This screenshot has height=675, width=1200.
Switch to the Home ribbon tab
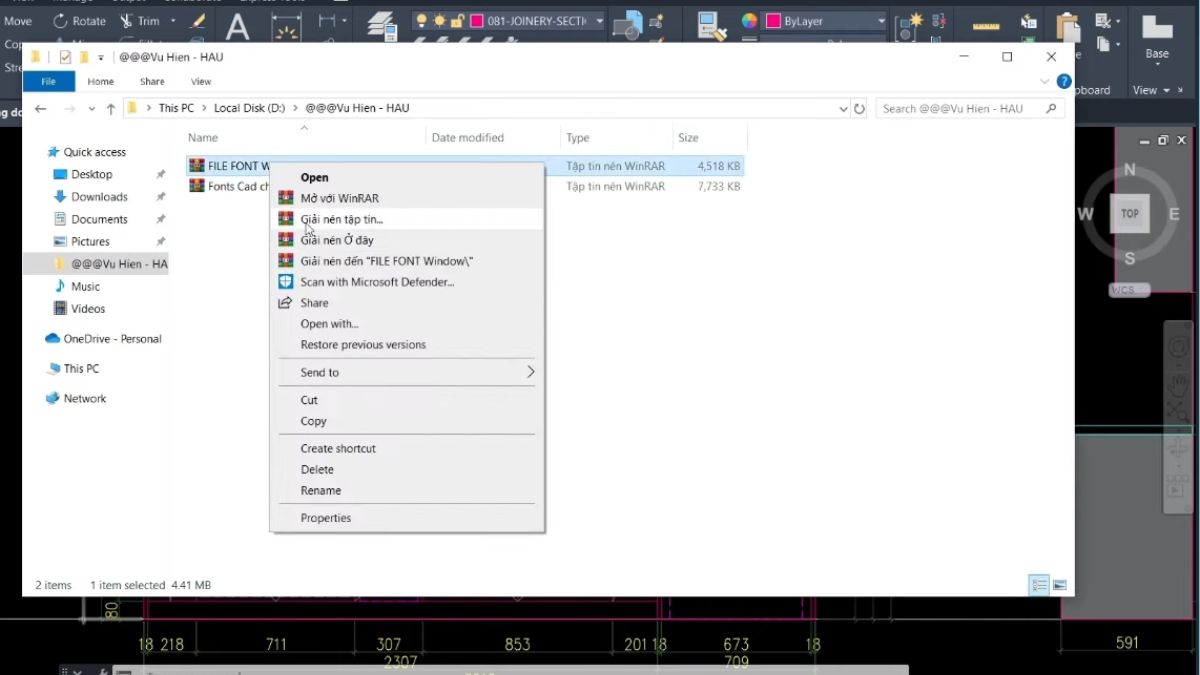pos(100,82)
